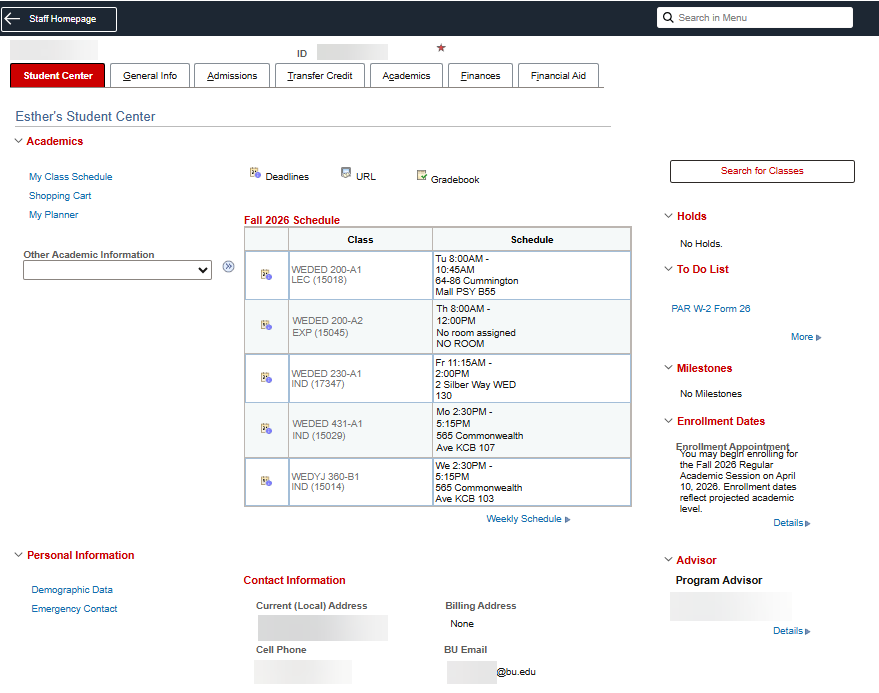Open the Admissions tab

232,75
